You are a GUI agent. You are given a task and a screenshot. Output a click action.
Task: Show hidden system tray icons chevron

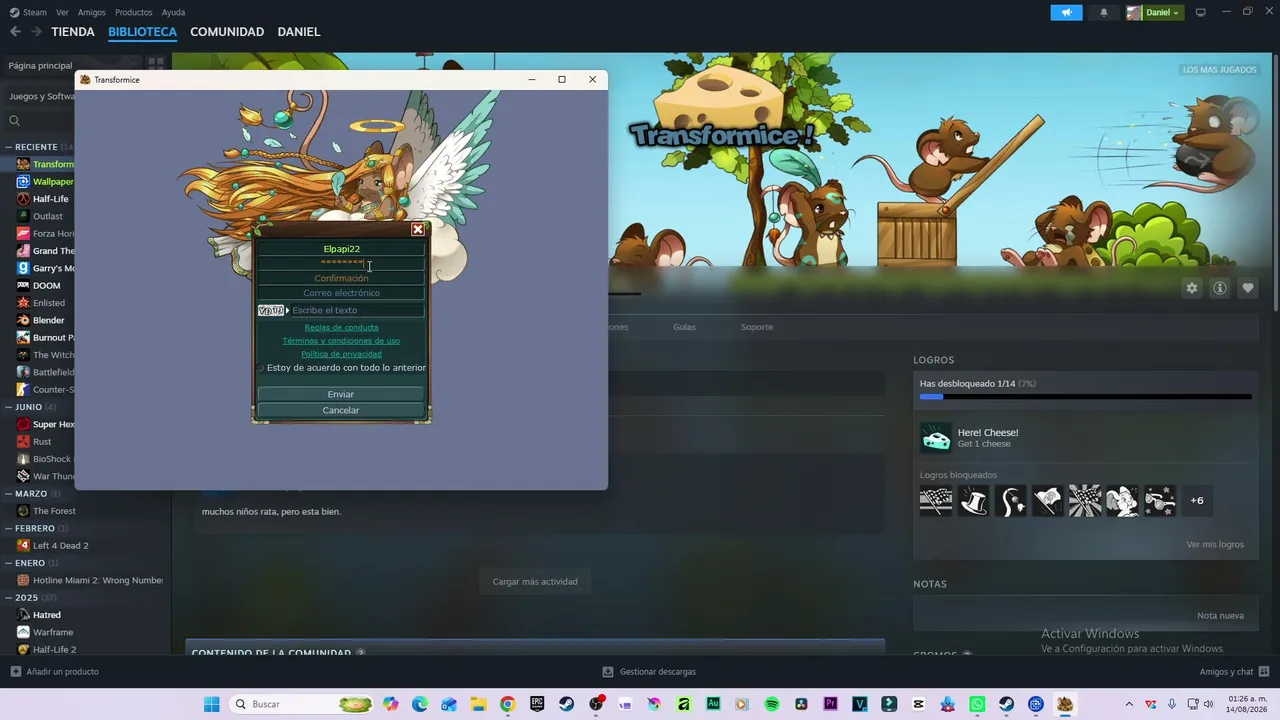[1129, 704]
